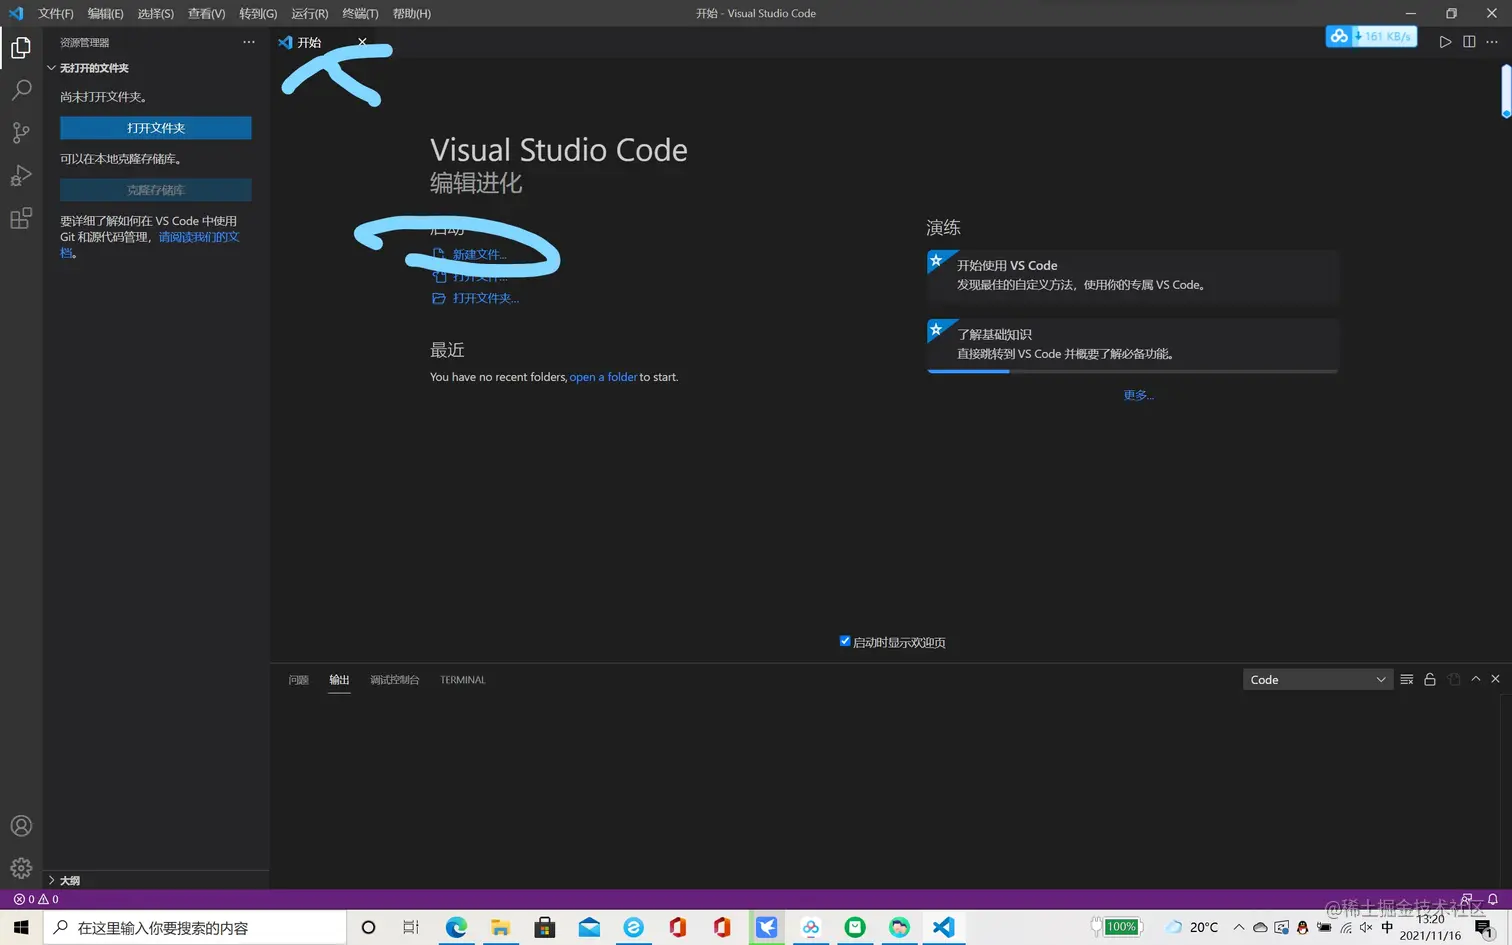Open the 选择(S) menu
This screenshot has height=945, width=1512.
(155, 13)
